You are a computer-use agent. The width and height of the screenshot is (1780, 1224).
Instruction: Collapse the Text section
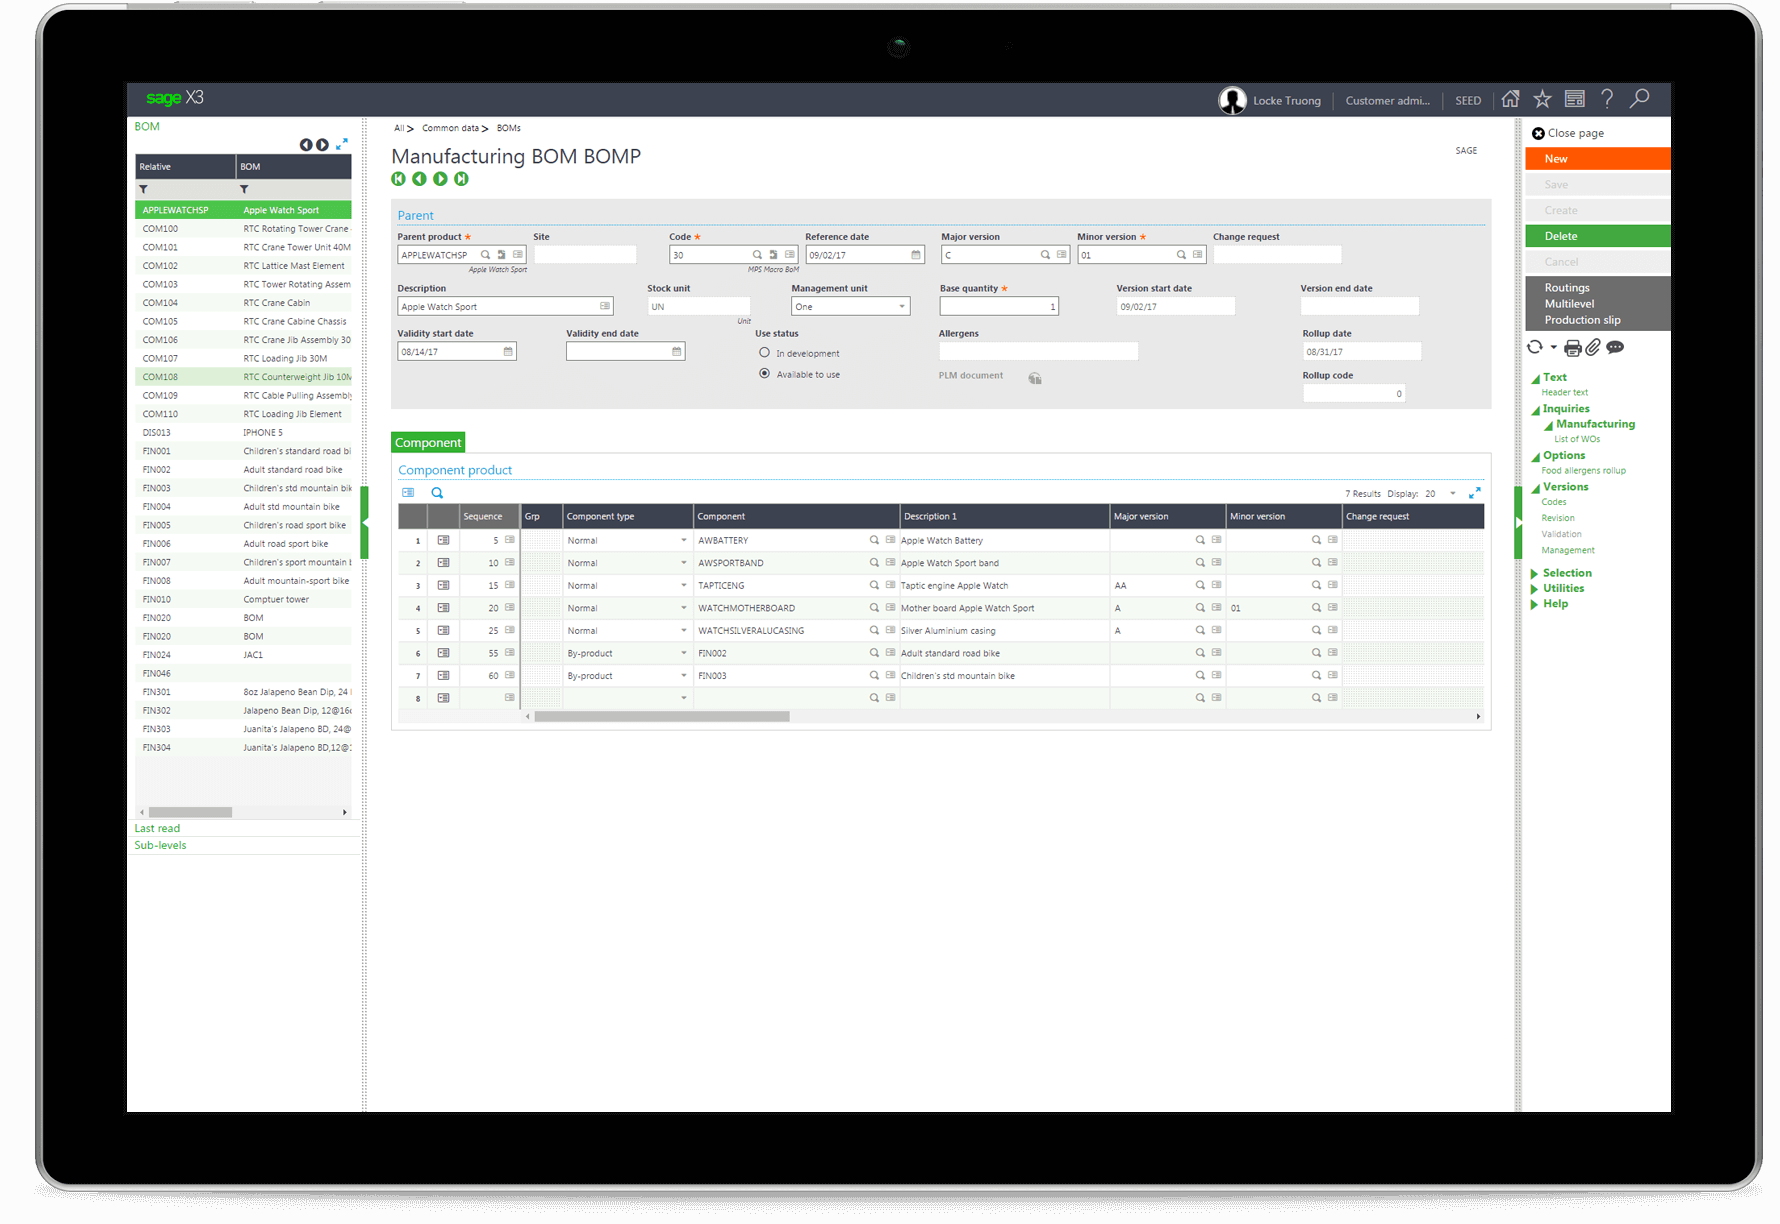coord(1535,378)
